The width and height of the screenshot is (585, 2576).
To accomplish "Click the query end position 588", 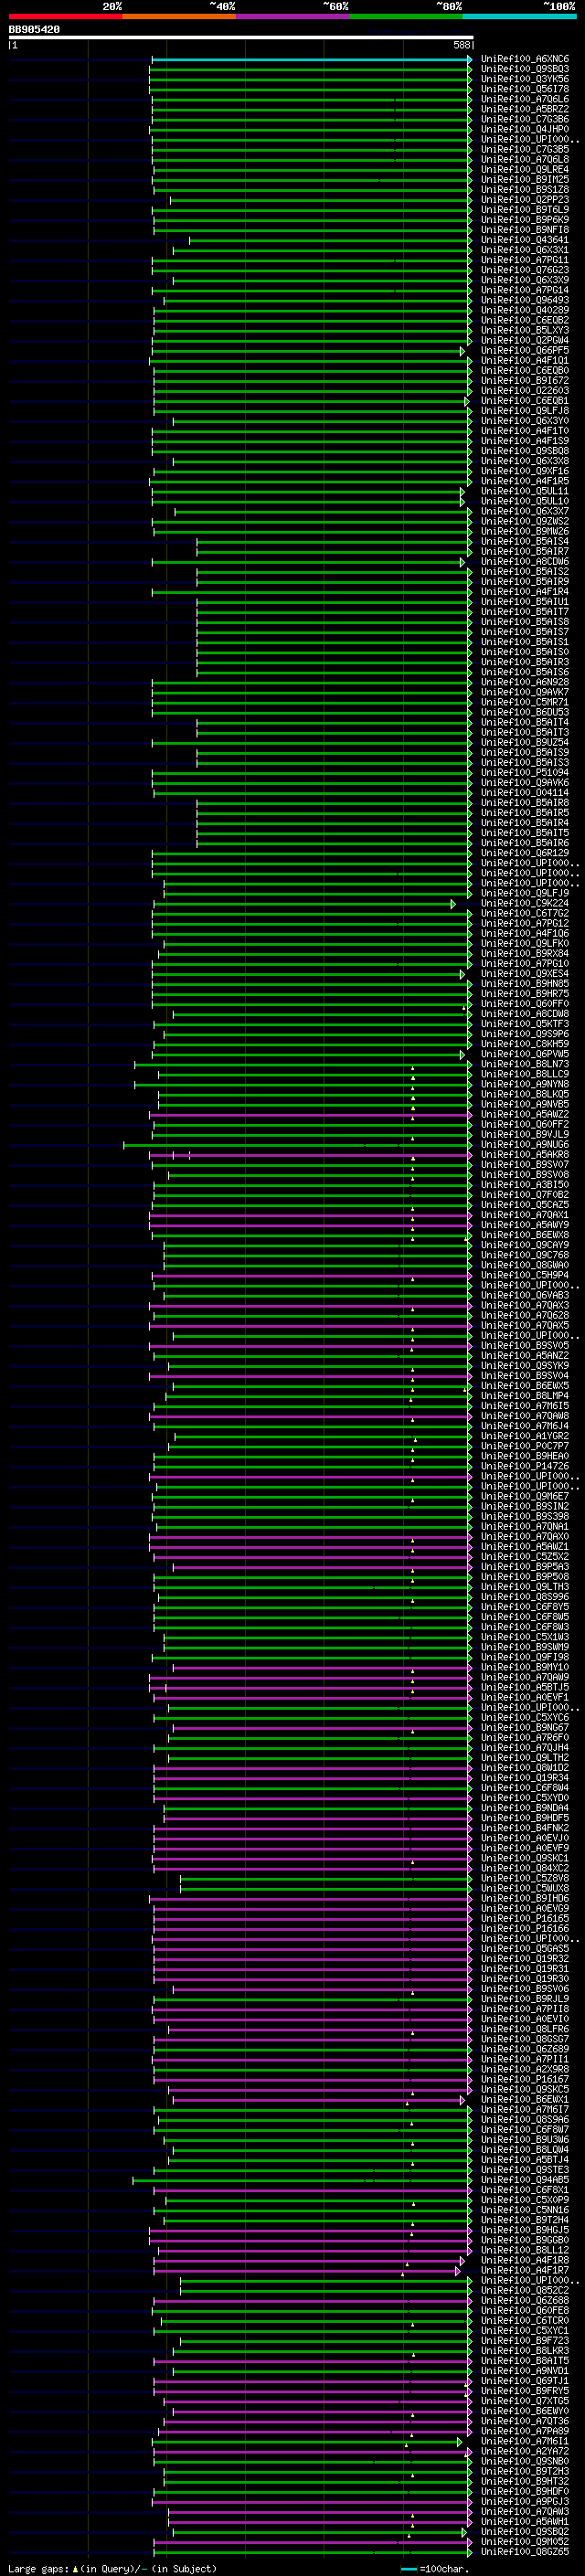I will tap(461, 45).
